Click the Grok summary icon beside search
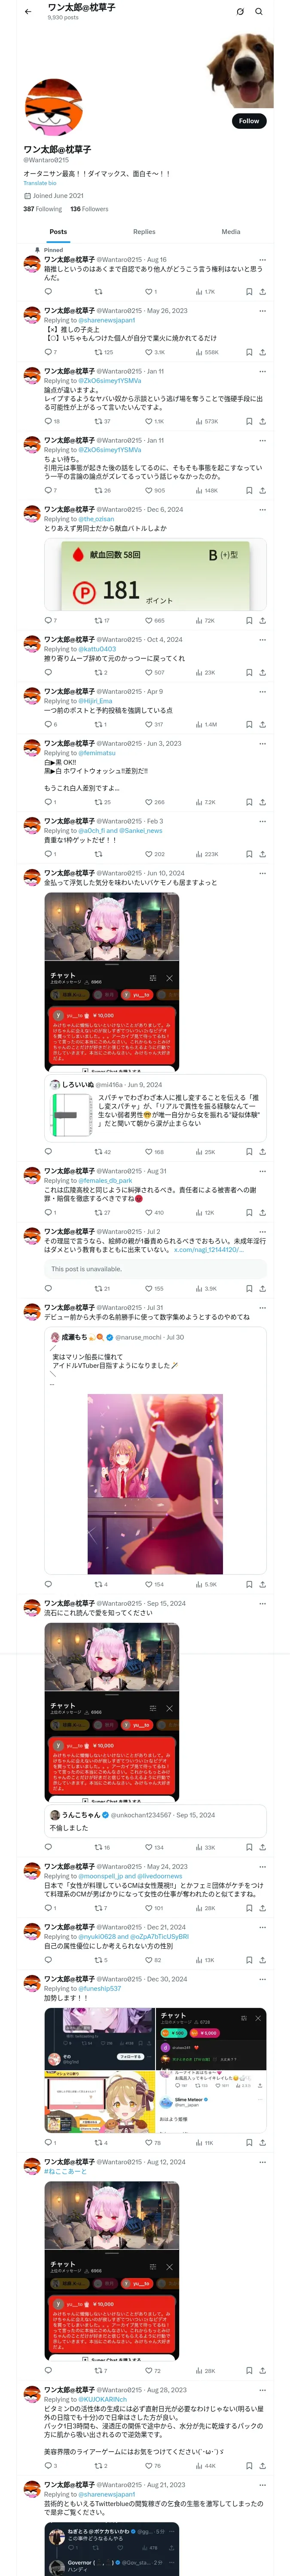Viewport: 290px width, 2576px height. [240, 12]
